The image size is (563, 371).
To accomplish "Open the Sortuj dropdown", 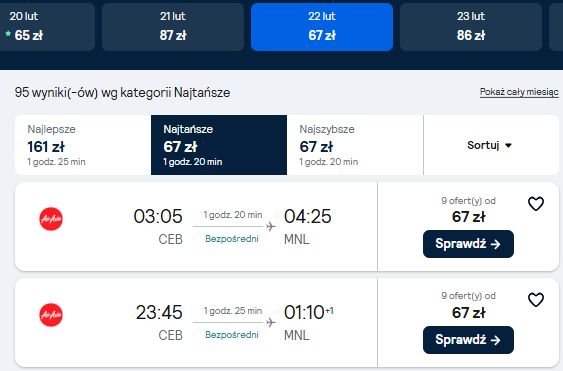I will point(491,145).
